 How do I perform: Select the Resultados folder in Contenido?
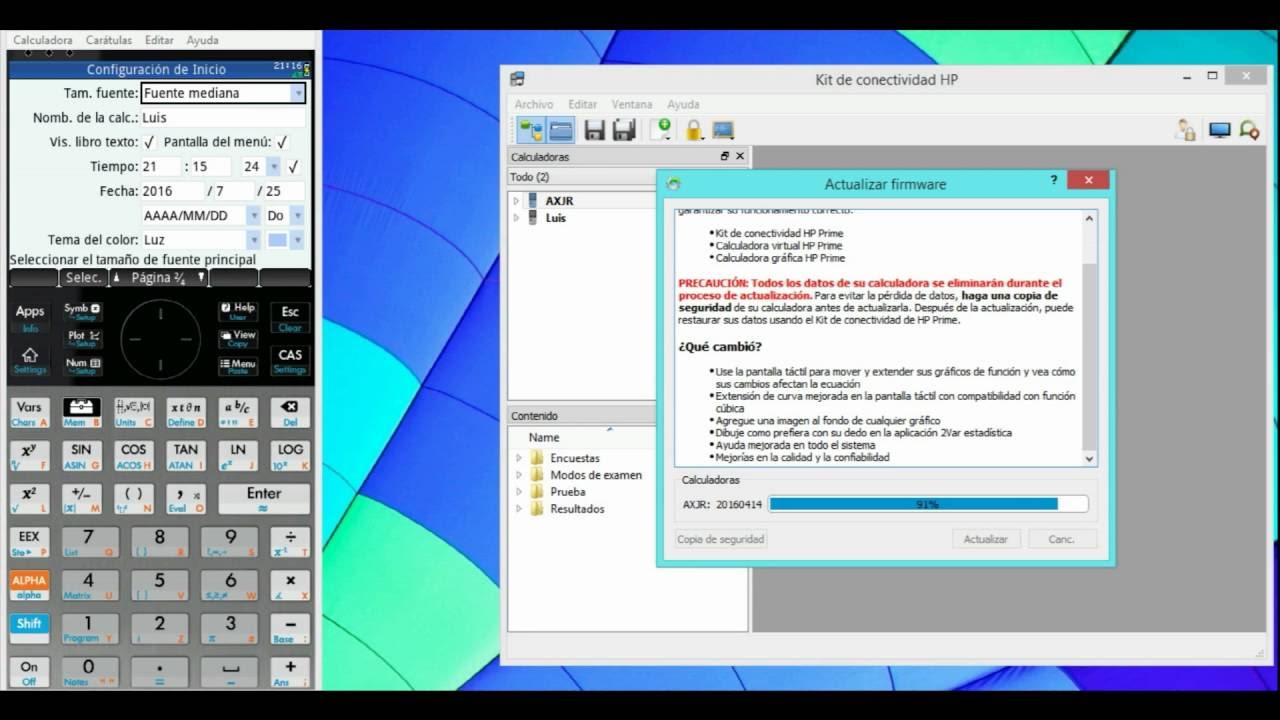coord(577,509)
